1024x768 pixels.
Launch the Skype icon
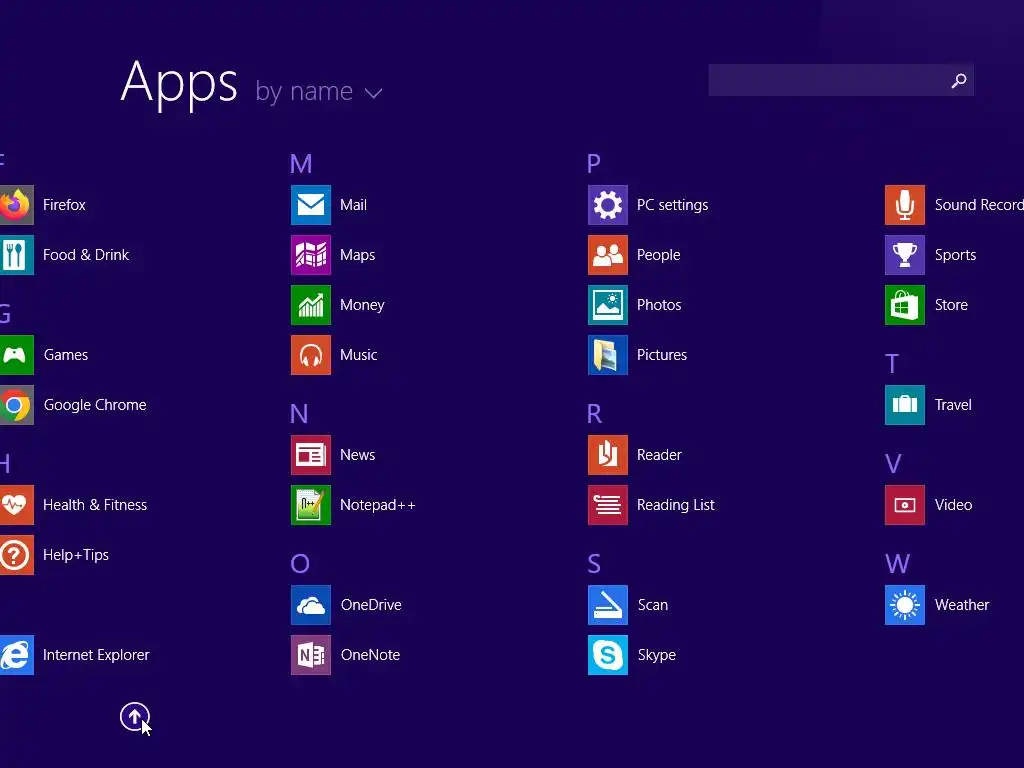click(608, 655)
